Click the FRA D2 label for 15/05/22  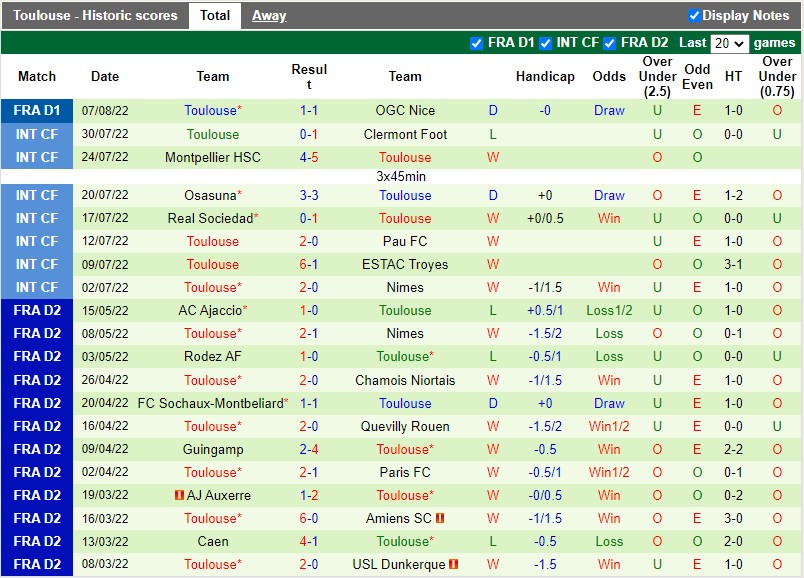pyautogui.click(x=37, y=311)
